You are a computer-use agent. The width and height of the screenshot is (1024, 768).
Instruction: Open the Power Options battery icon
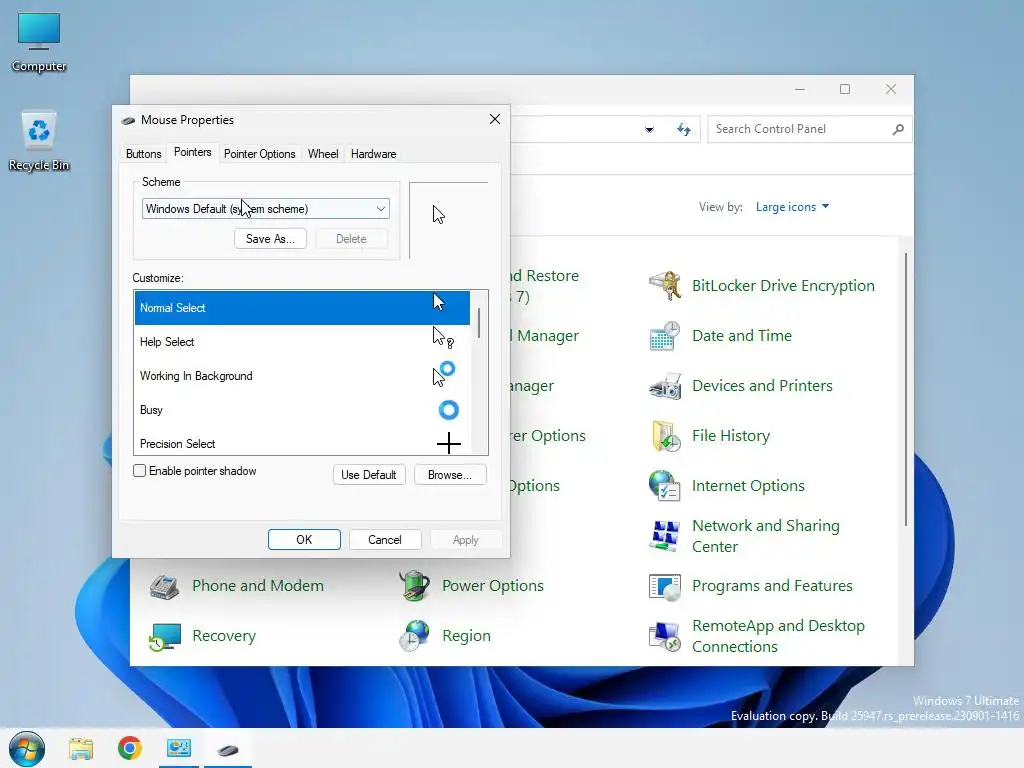point(415,586)
